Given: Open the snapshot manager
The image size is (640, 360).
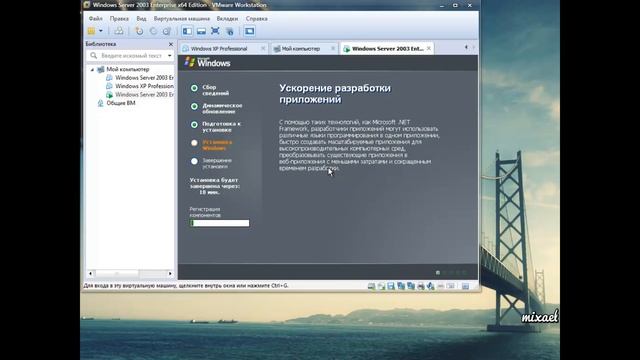Looking at the screenshot, I should 167,31.
